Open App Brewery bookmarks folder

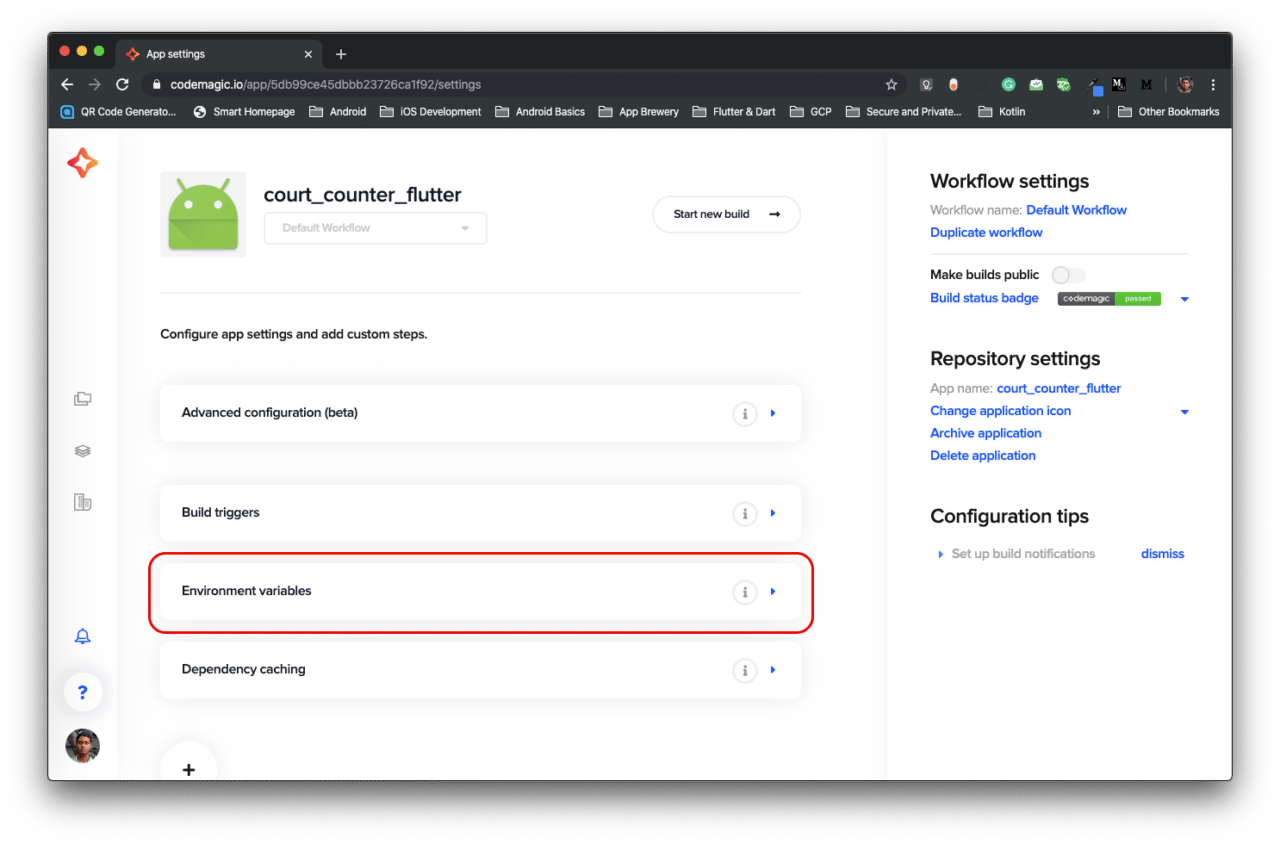[x=638, y=112]
